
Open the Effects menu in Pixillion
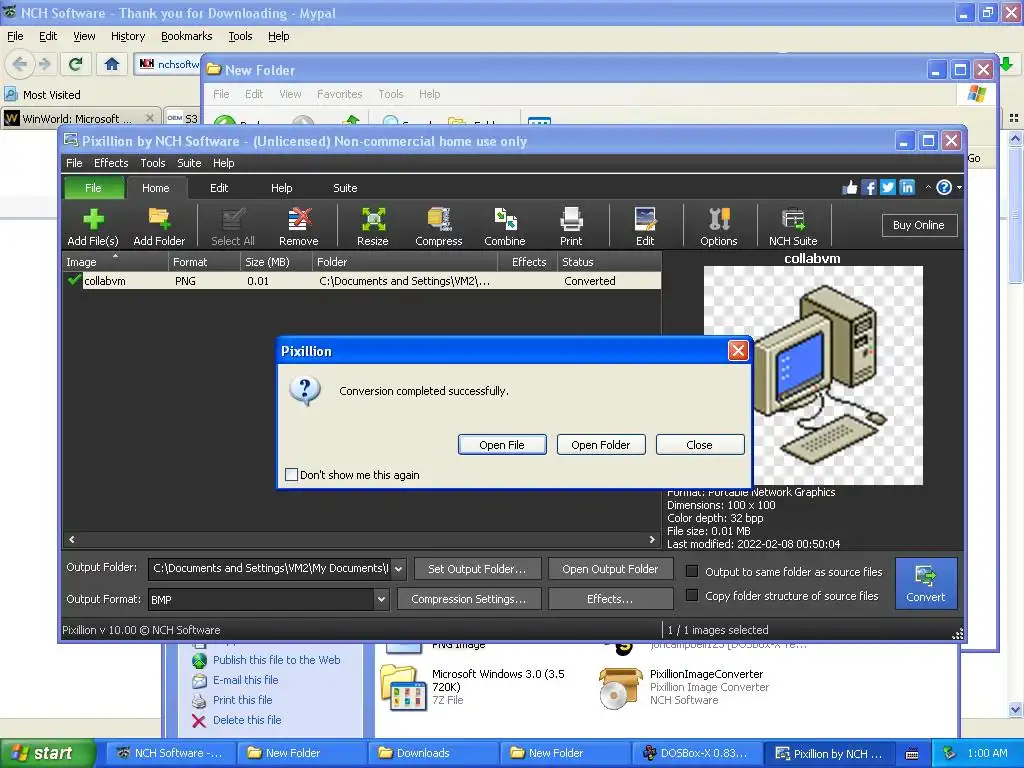pyautogui.click(x=111, y=163)
